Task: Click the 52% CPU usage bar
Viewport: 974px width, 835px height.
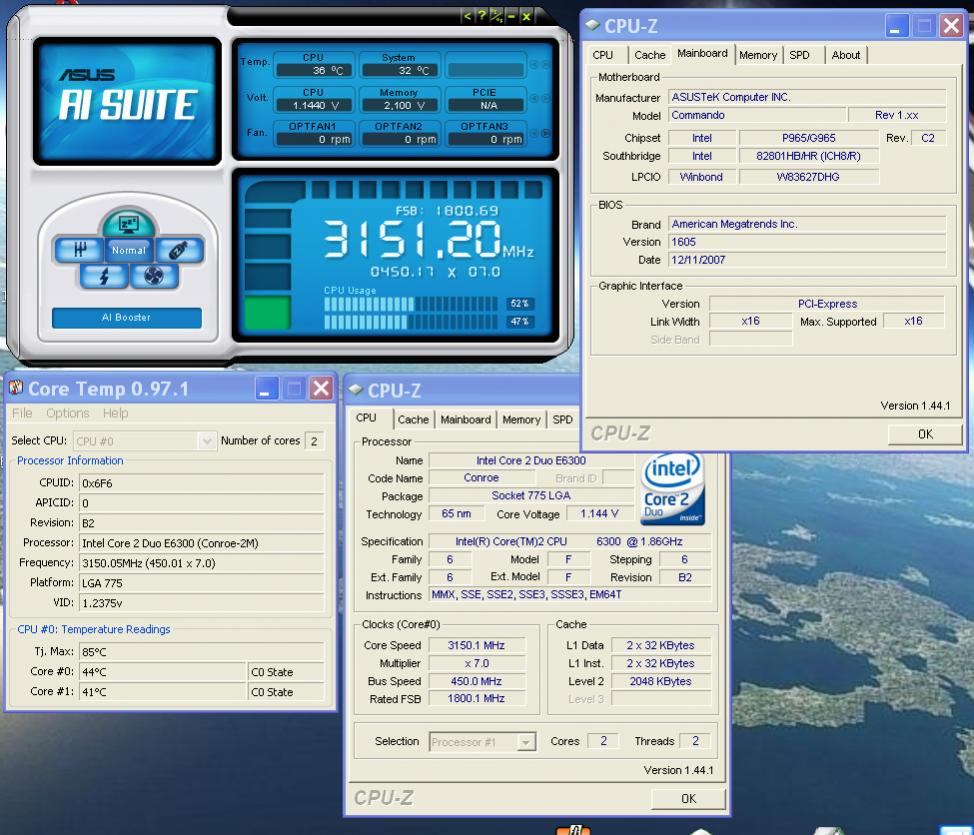Action: (x=410, y=304)
